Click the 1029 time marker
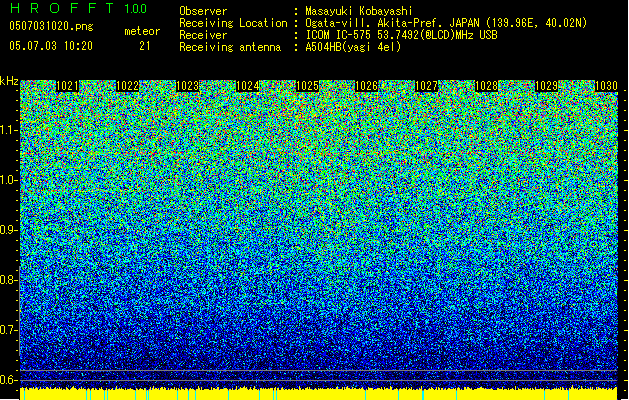This screenshot has width=629, height=400. [546, 86]
